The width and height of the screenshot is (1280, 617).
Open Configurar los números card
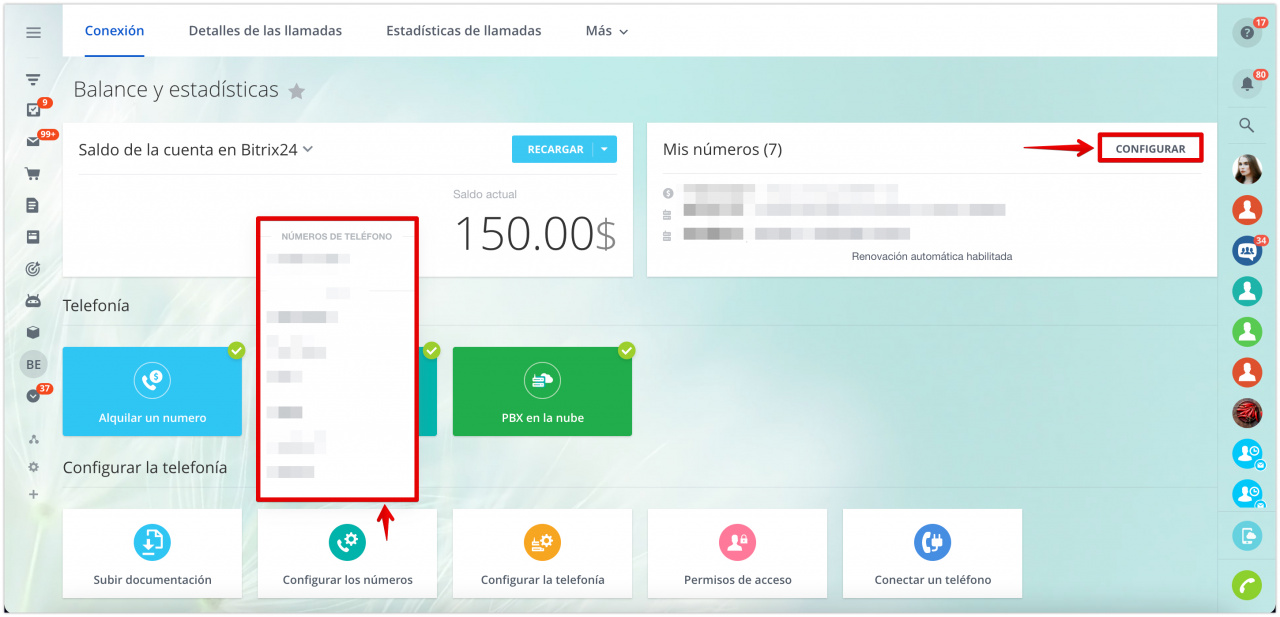(347, 553)
